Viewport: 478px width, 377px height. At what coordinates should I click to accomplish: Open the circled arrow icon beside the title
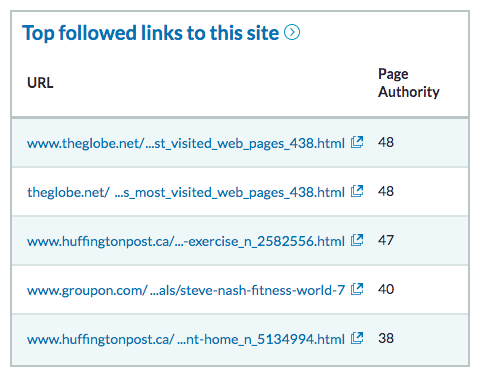(292, 33)
